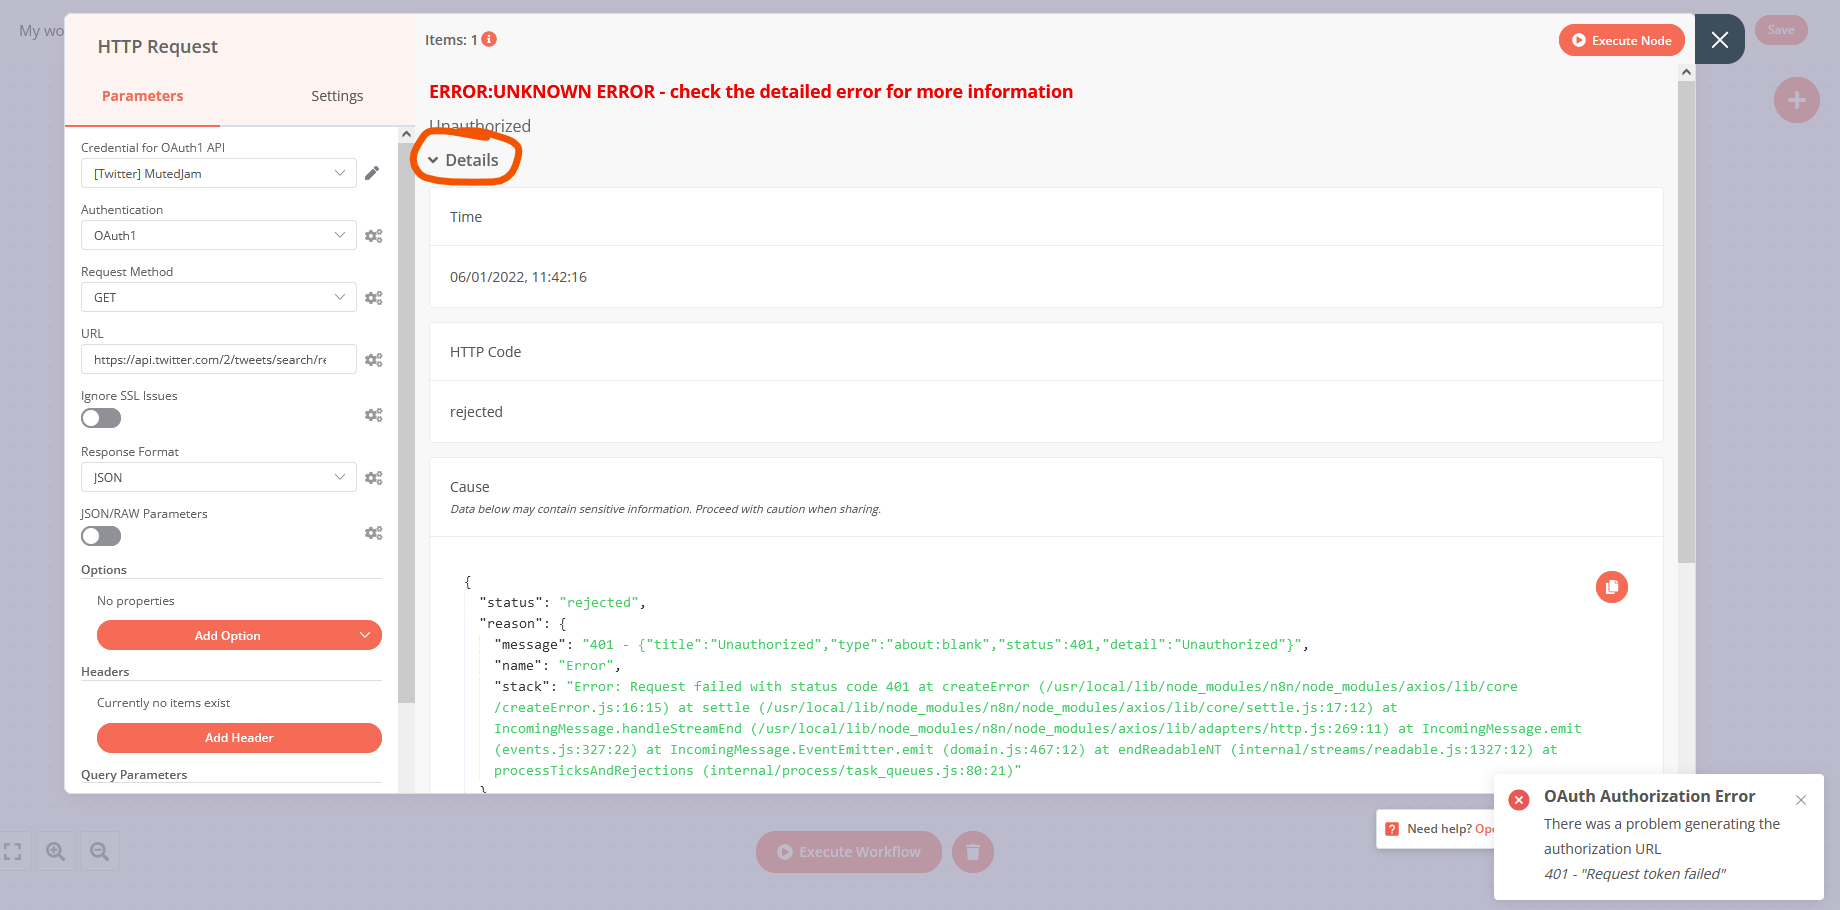Copy the error JSON using the clipboard icon
Screen dimensions: 1840x910
coord(1611,587)
